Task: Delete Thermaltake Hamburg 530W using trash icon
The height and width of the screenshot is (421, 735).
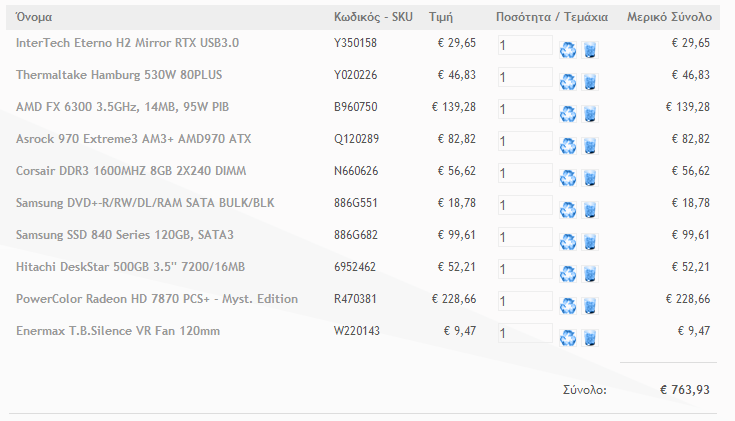Action: tap(590, 82)
